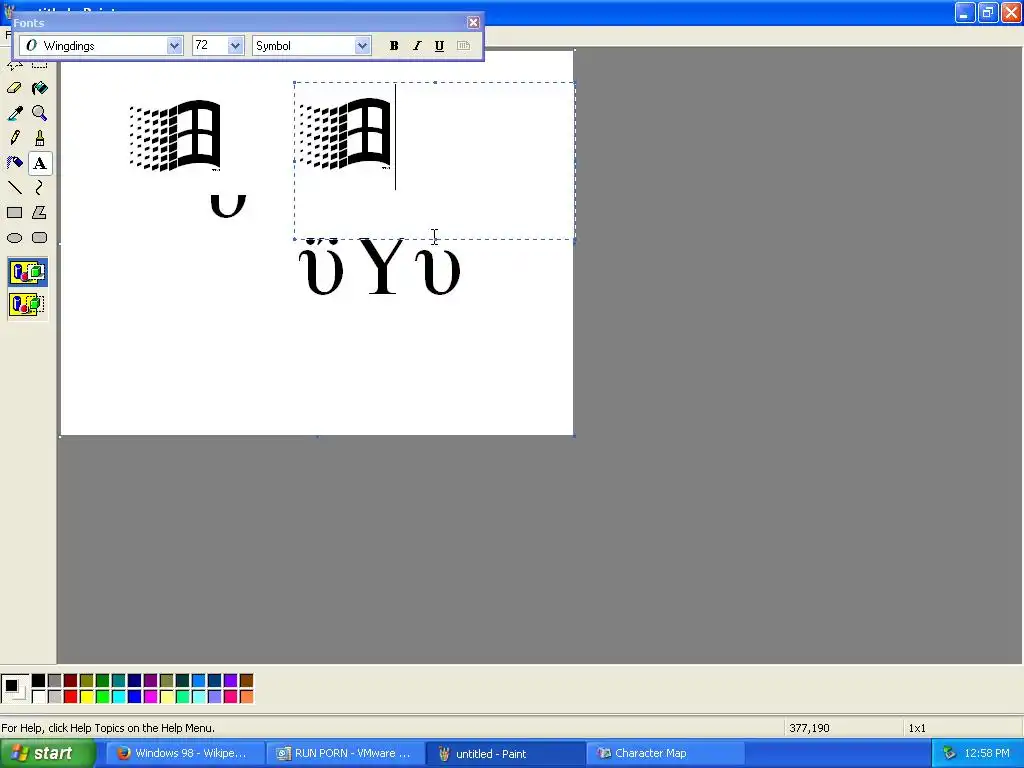This screenshot has width=1024, height=768.
Task: Open the Symbol script dropdown arrow
Action: [x=362, y=46]
